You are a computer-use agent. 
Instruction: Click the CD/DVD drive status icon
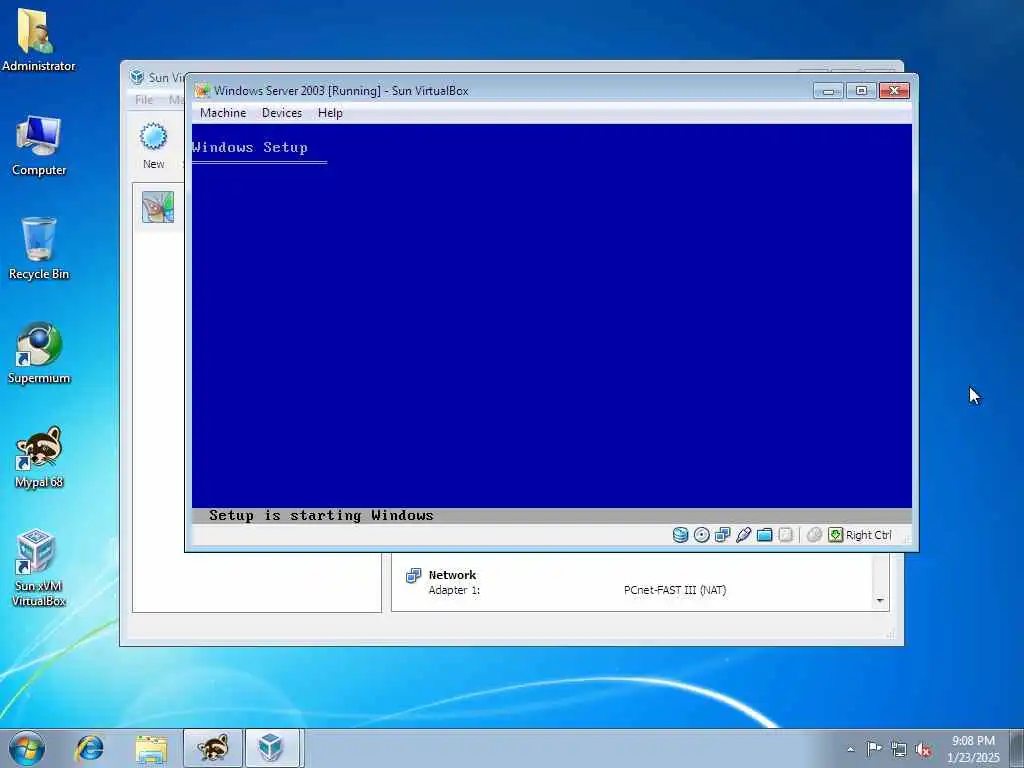(701, 535)
